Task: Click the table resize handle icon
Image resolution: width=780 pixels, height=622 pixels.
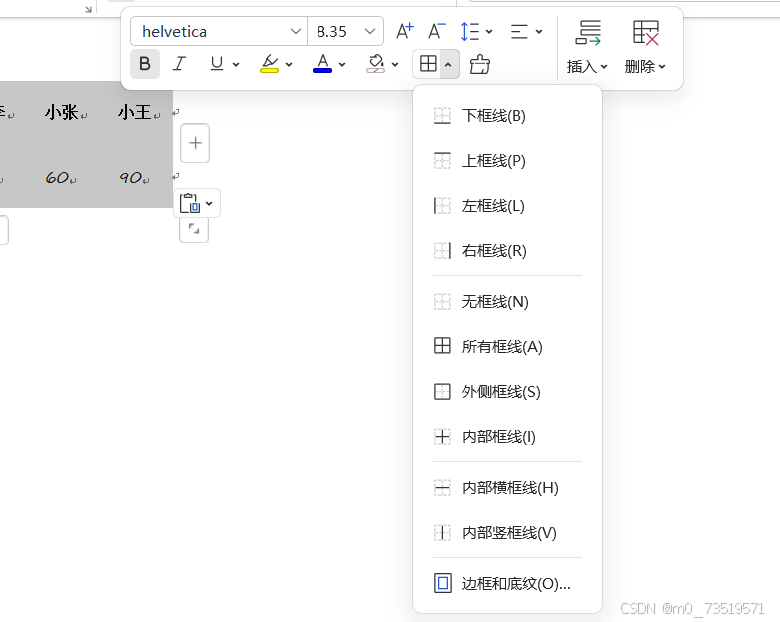Action: [x=194, y=229]
